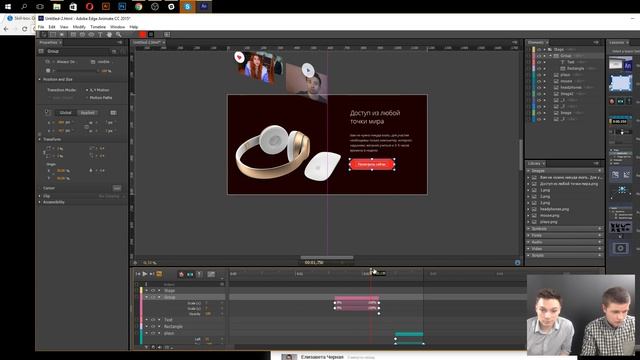The height and width of the screenshot is (360, 640).
Task: Switch to the Elements panel tab
Action: pyautogui.click(x=536, y=42)
